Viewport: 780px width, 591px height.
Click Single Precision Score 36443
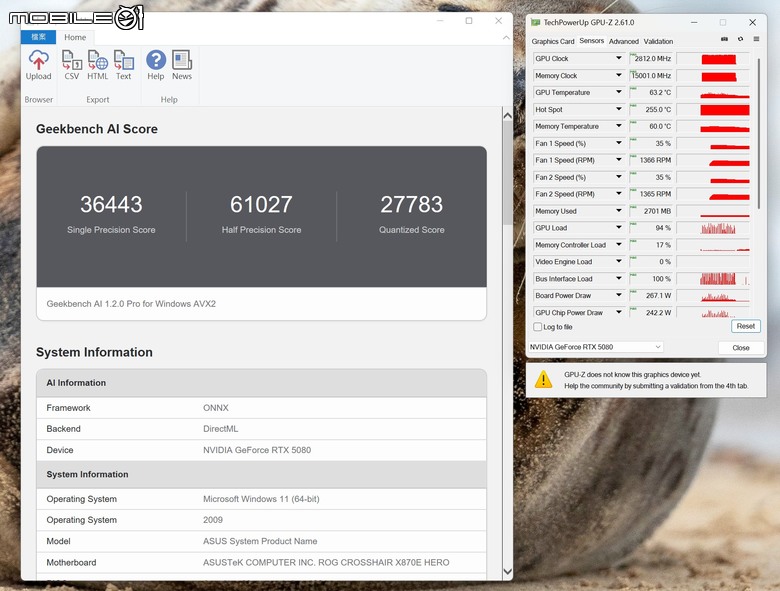pos(111,204)
